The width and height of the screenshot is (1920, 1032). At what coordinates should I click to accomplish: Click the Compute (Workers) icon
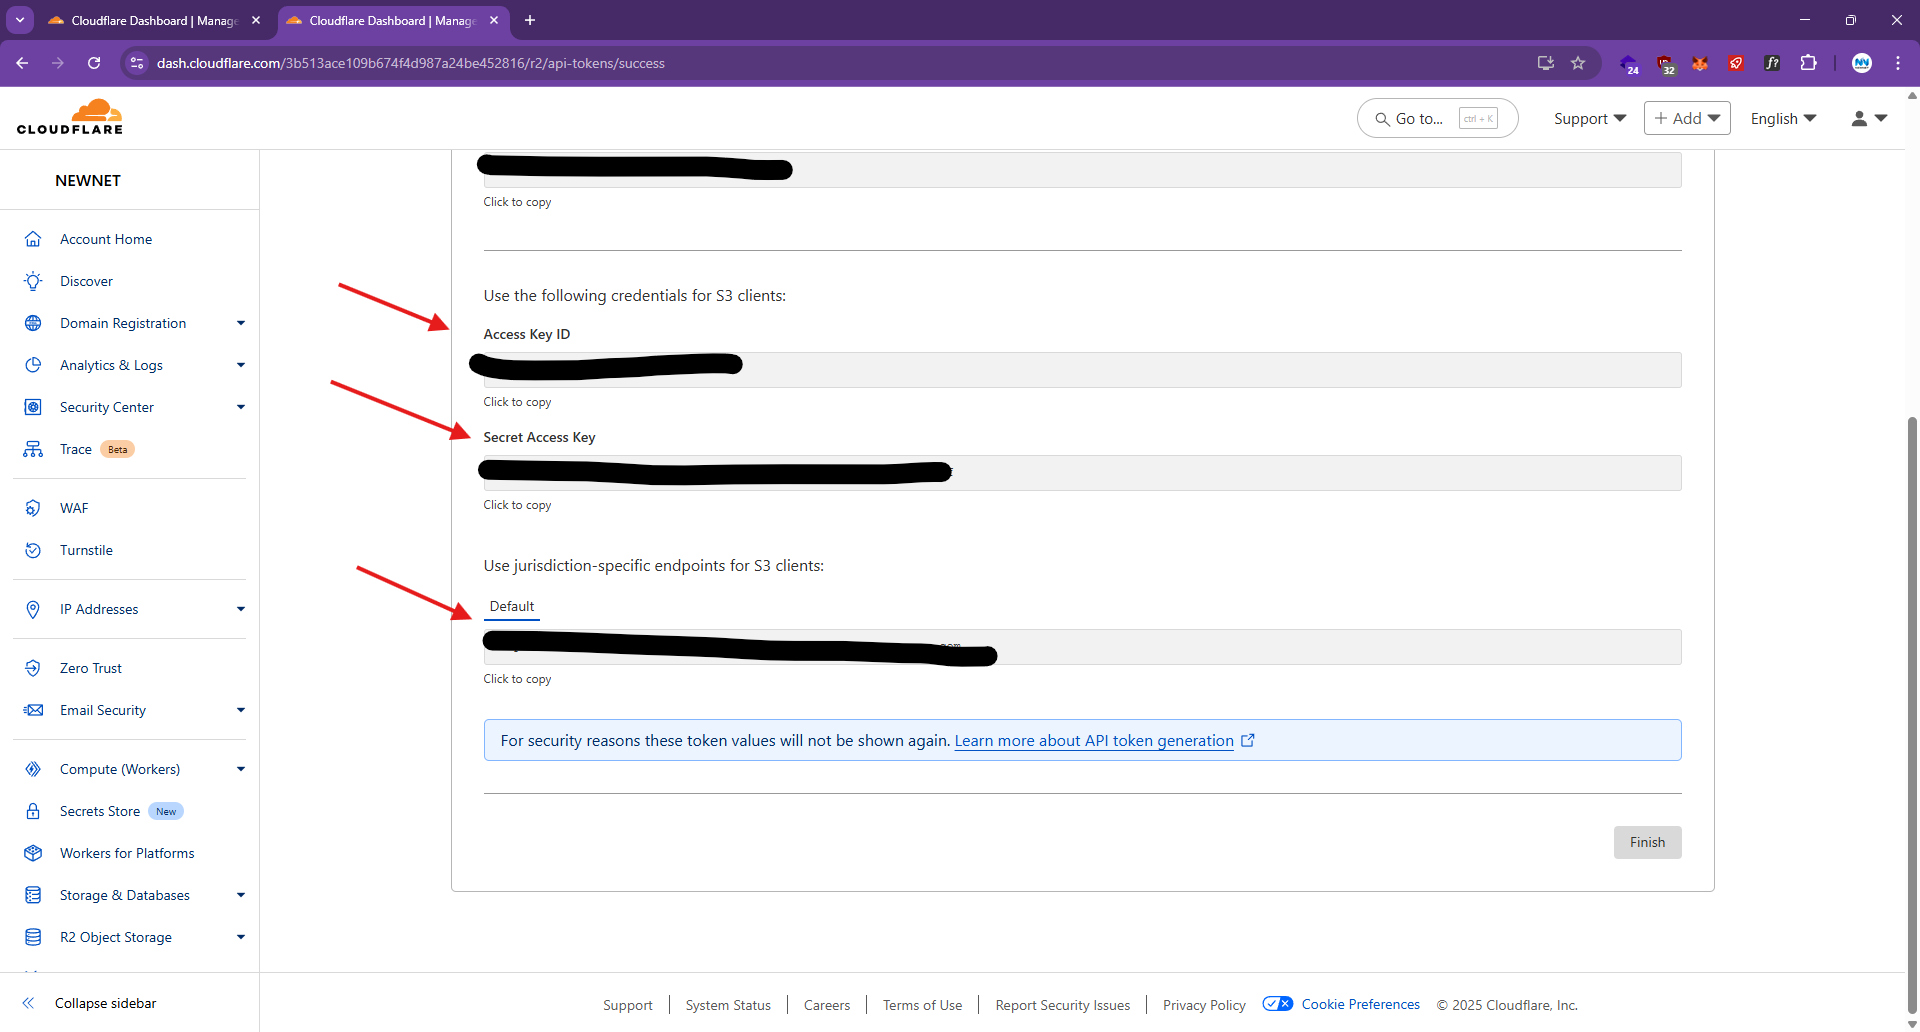point(33,769)
